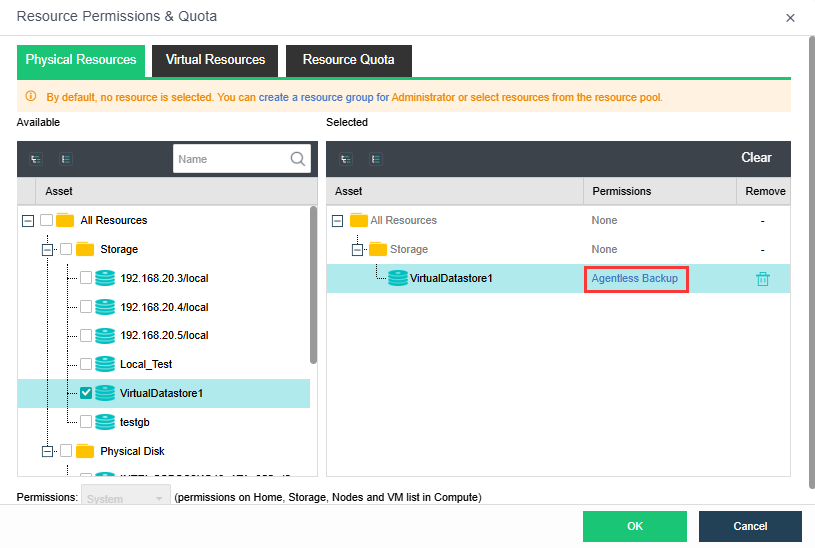
Task: Collapse the Physical Disk tree node
Action: (47, 451)
